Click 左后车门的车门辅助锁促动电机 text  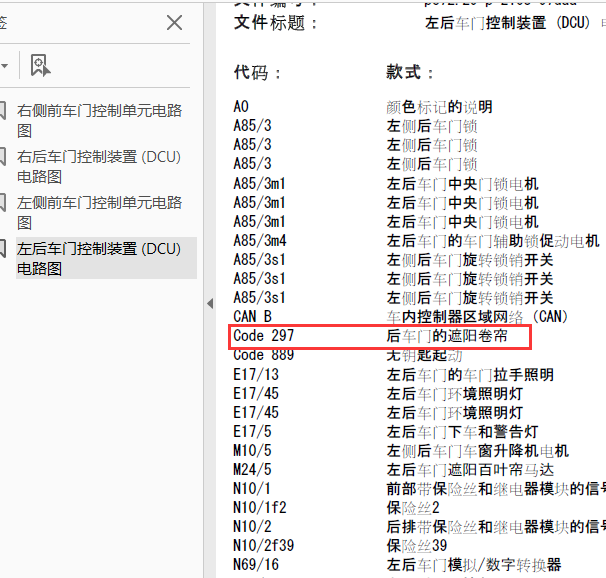493,241
